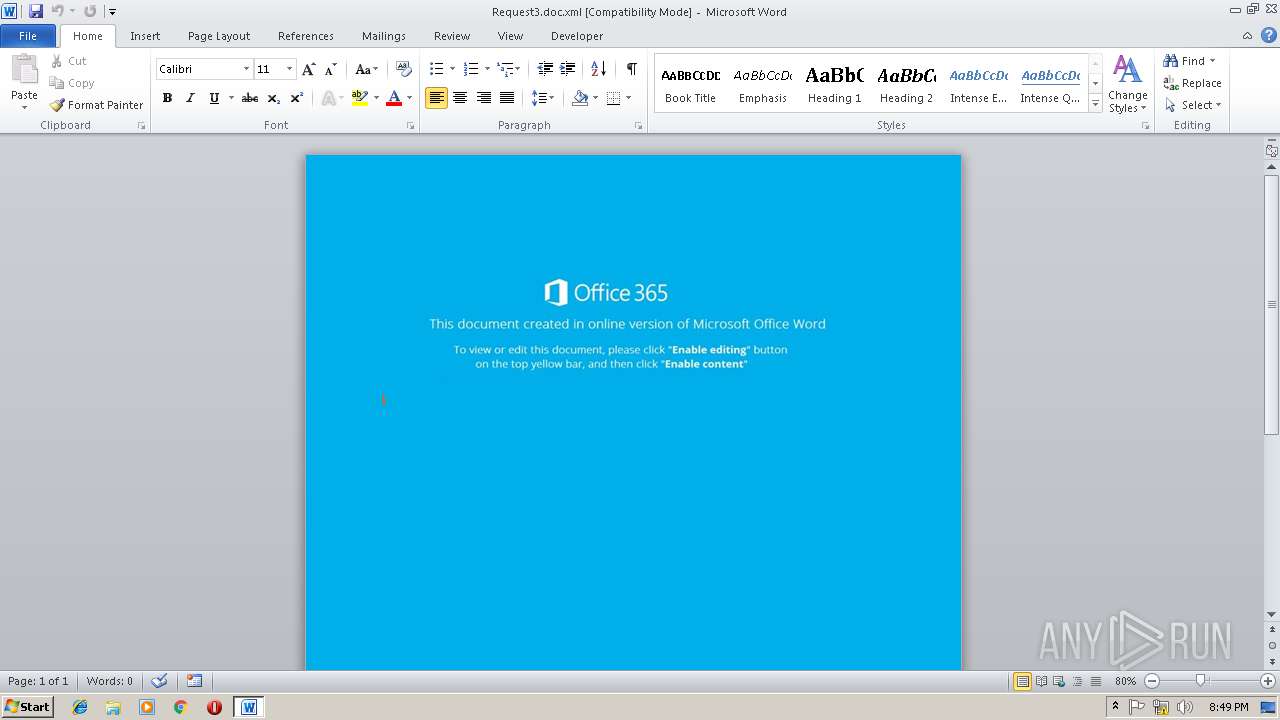The image size is (1280, 720).
Task: Switch to the Developer tab
Action: [577, 36]
